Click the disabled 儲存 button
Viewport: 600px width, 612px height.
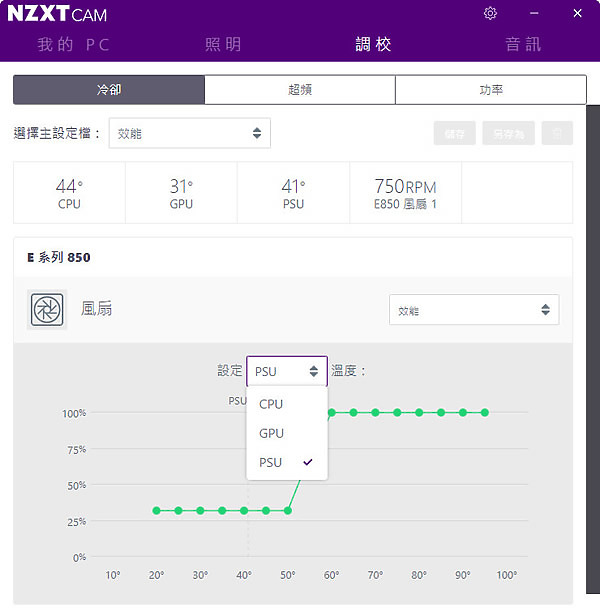tap(454, 133)
